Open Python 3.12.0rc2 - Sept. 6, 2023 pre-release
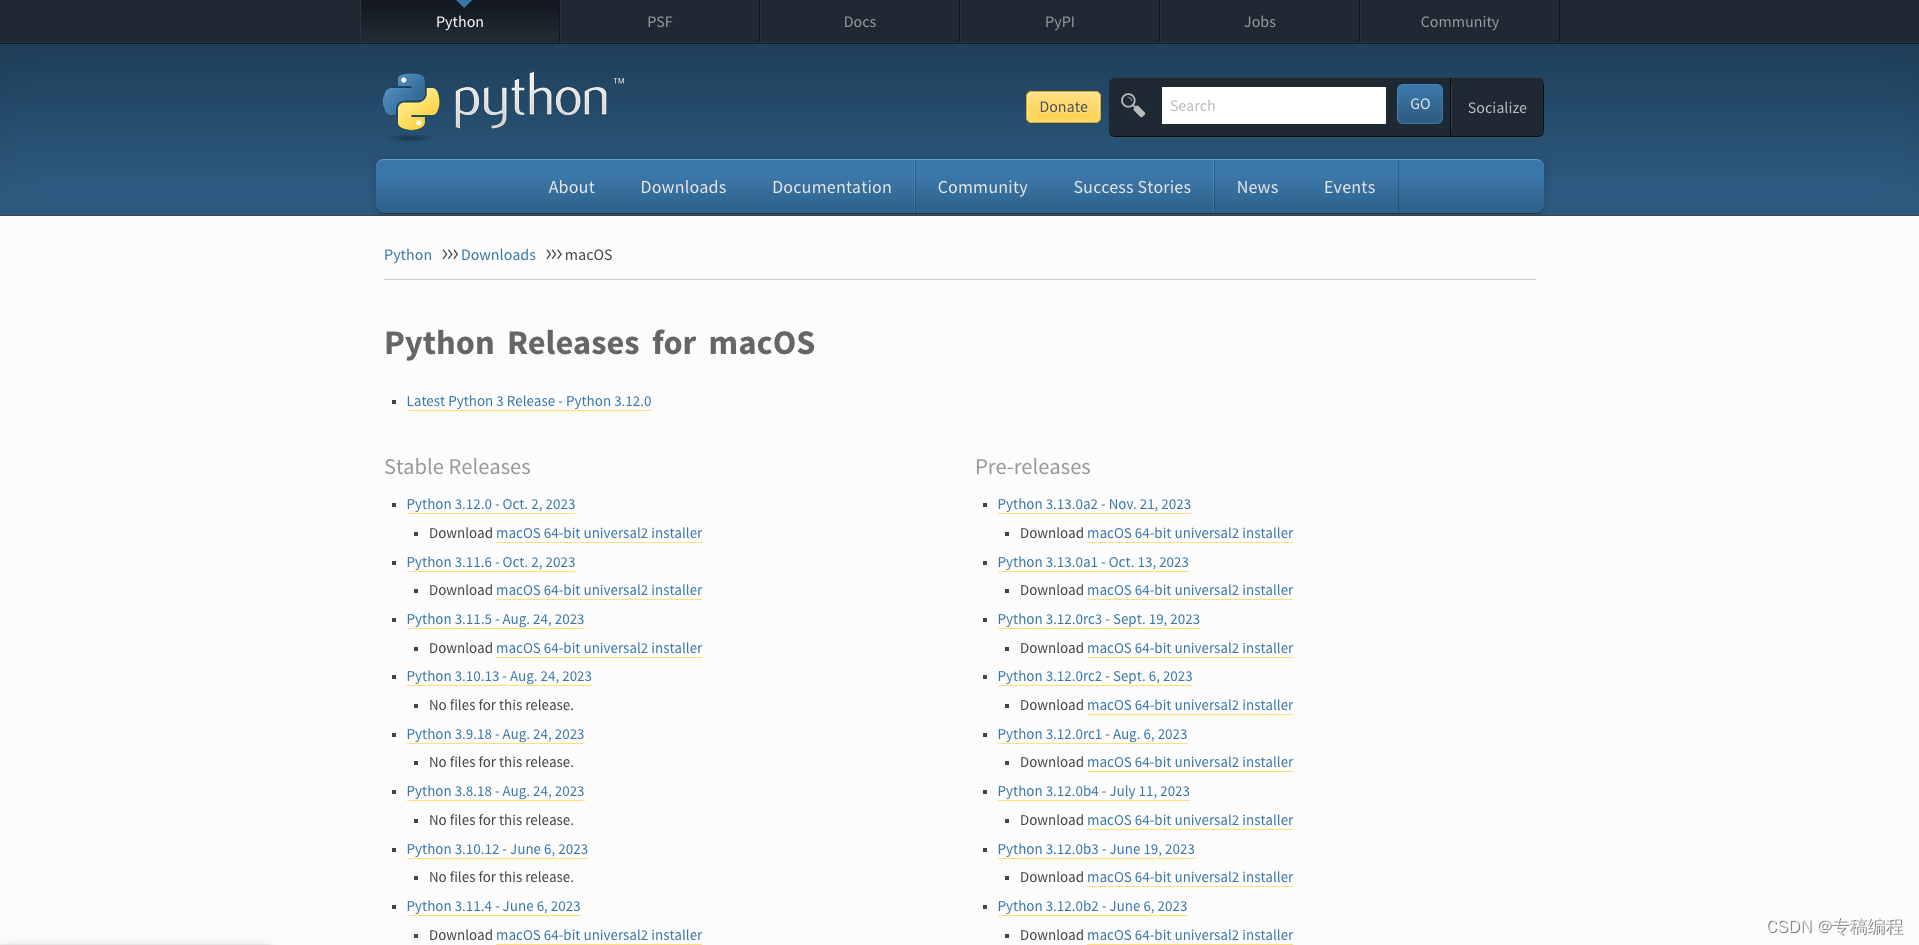The image size is (1919, 945). click(1095, 676)
